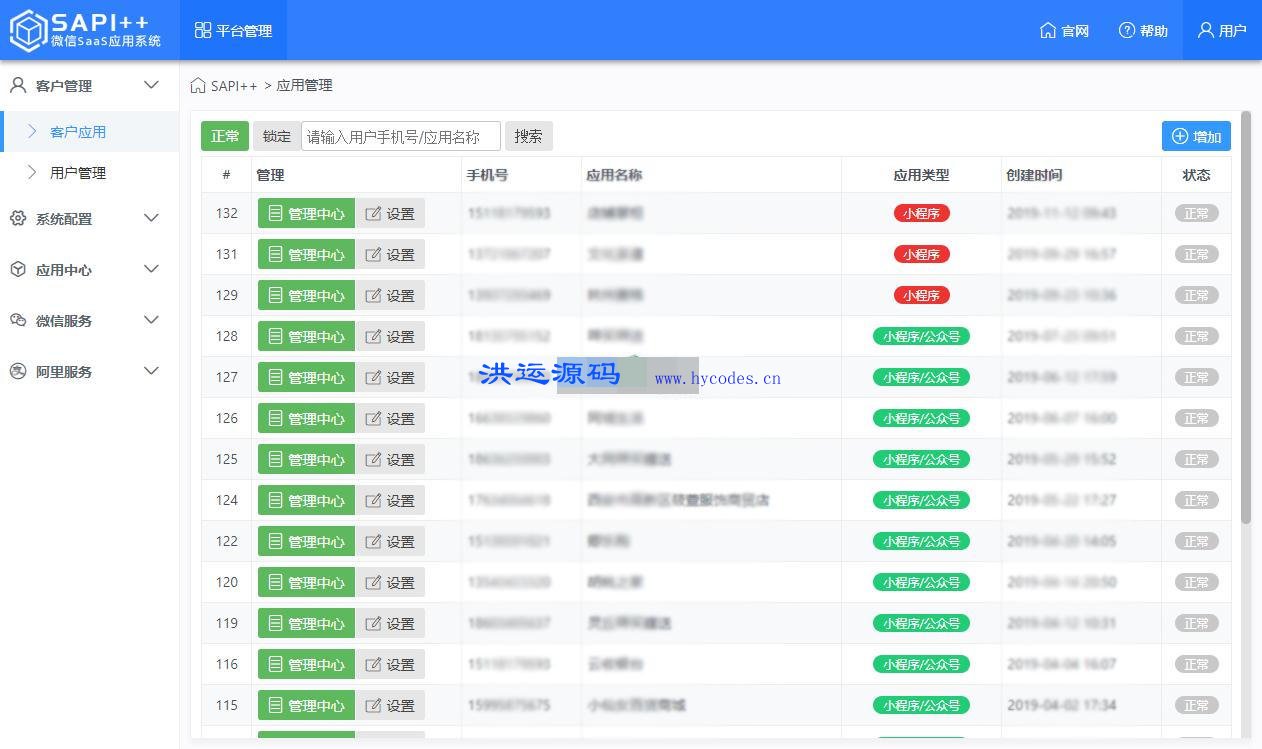This screenshot has width=1262, height=749.
Task: Click the question mark help icon
Action: click(x=1127, y=30)
